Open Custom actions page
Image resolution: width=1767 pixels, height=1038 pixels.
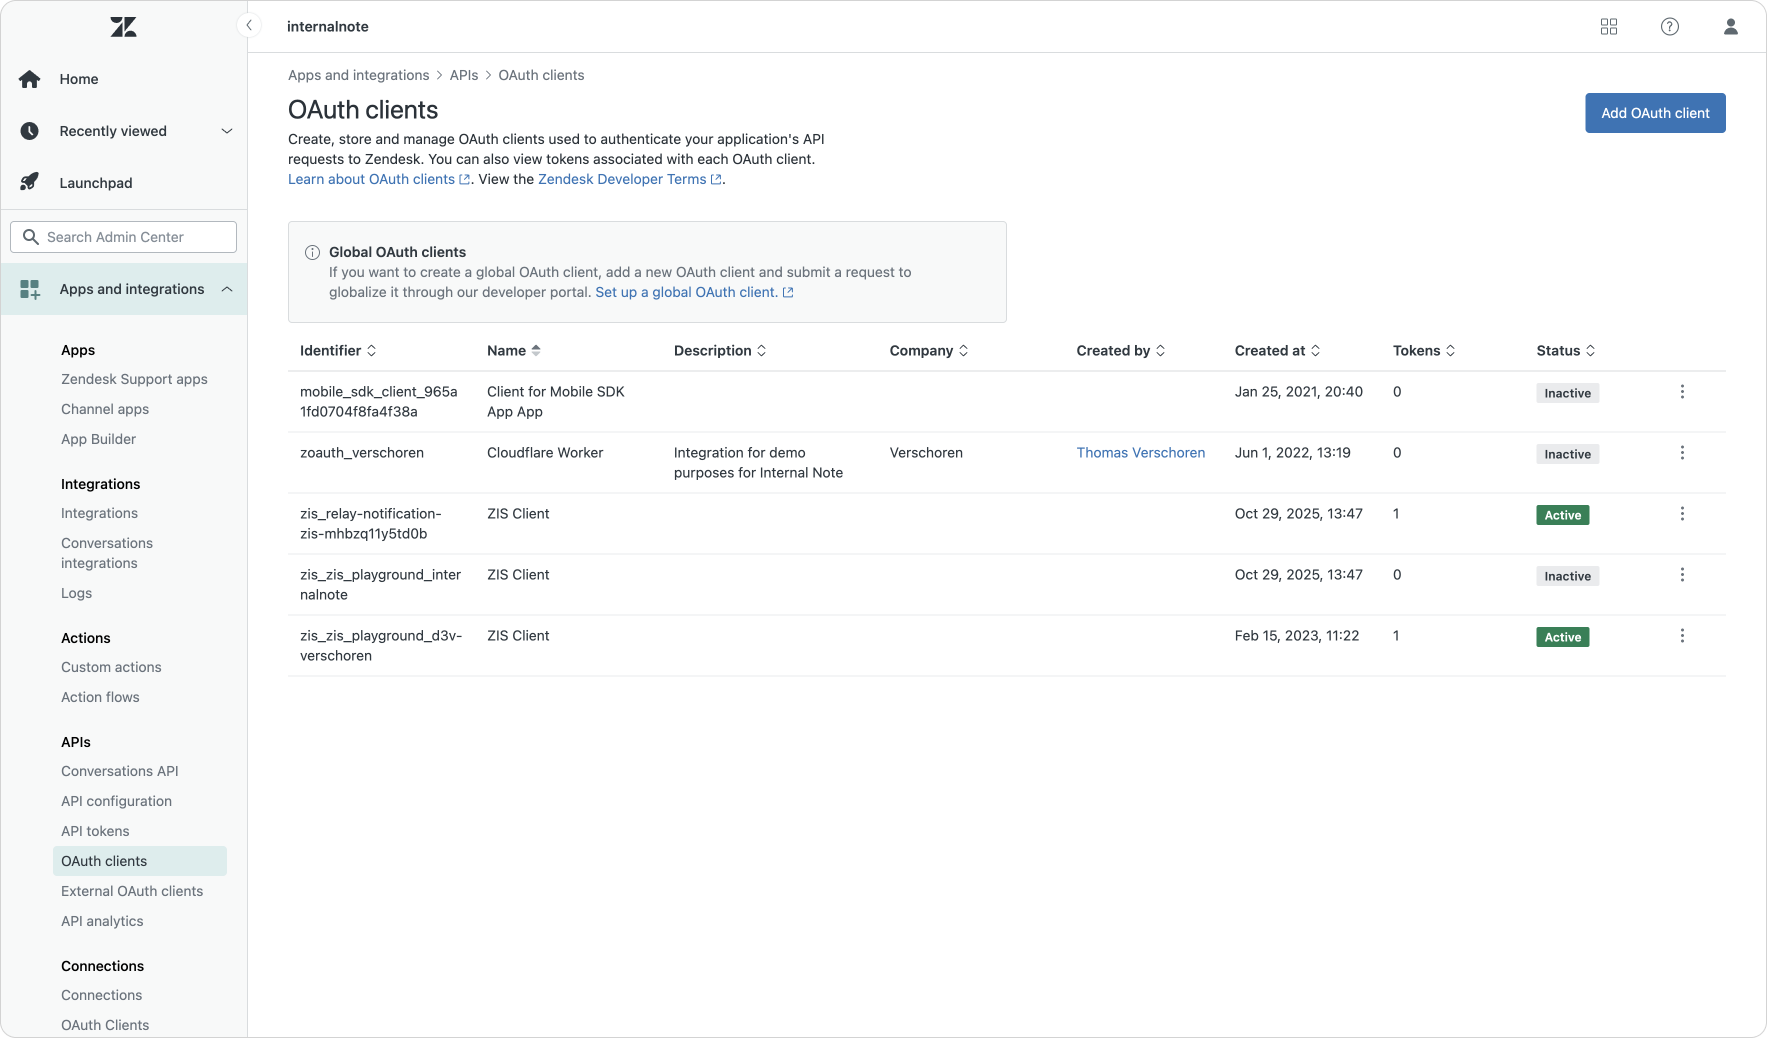click(111, 667)
